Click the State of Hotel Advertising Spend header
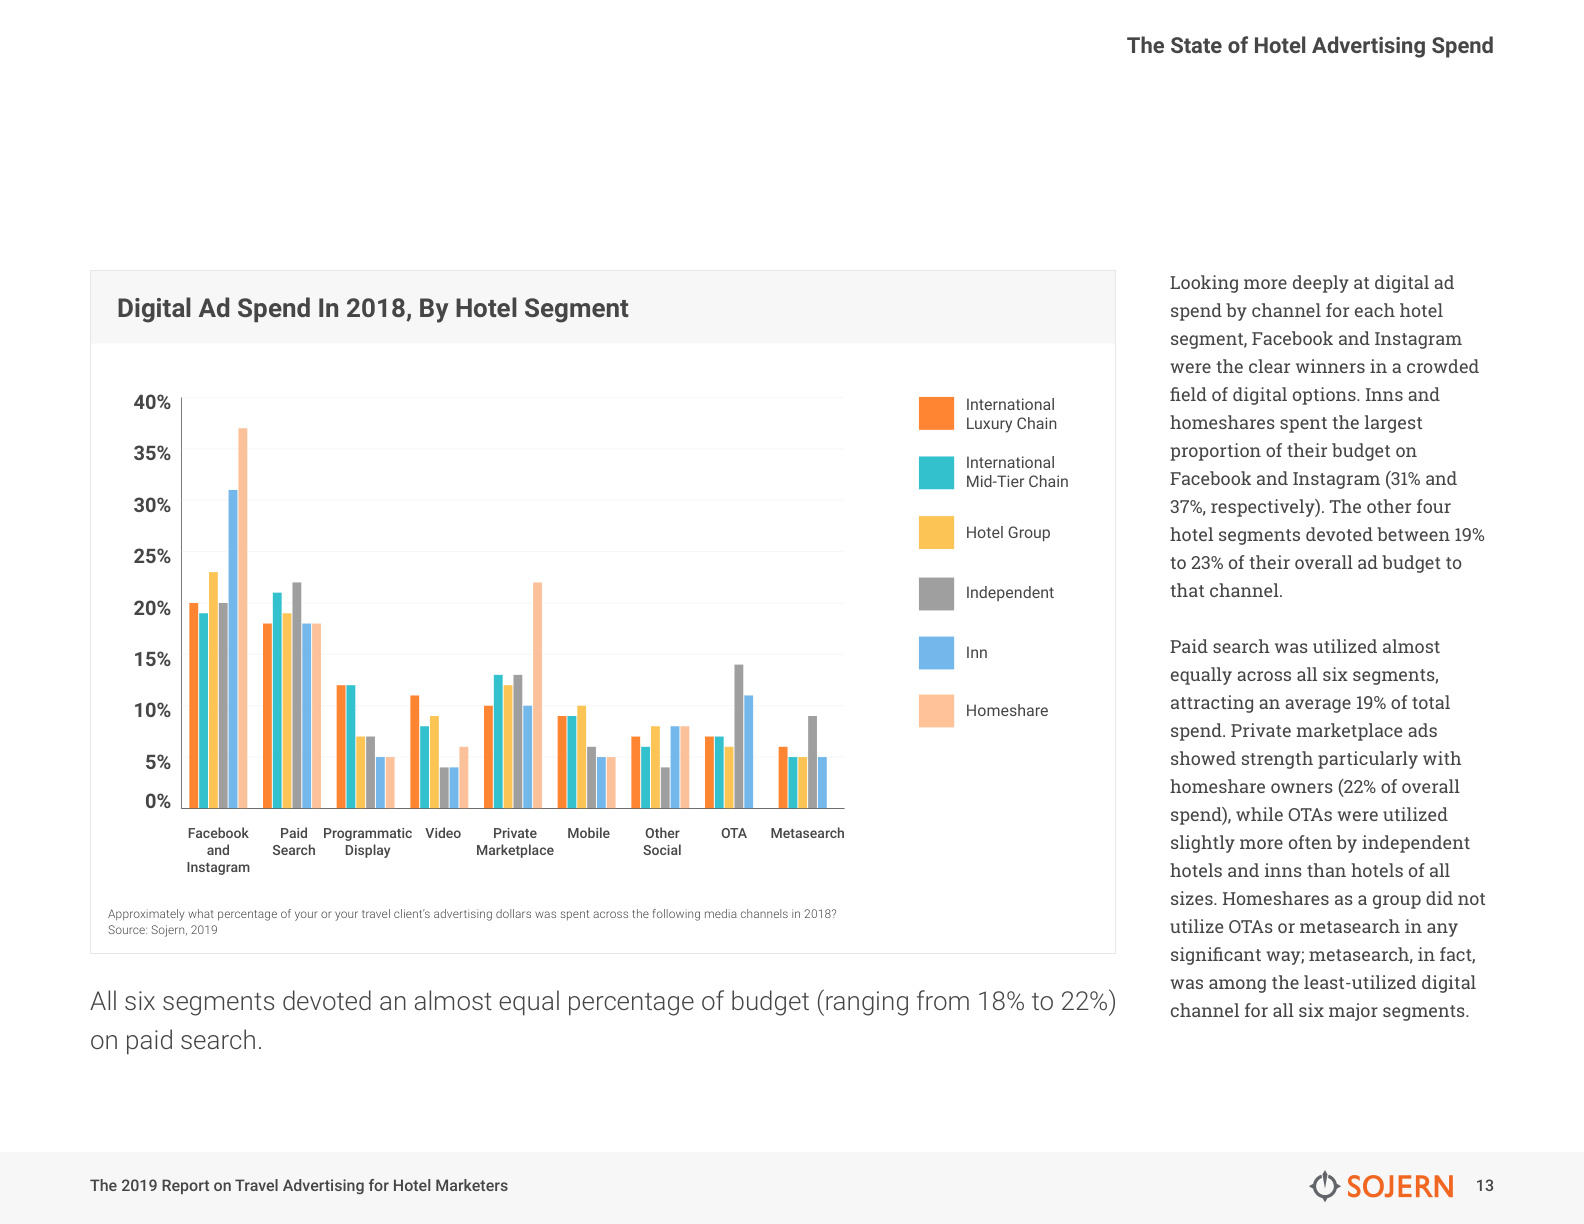 pos(1310,46)
